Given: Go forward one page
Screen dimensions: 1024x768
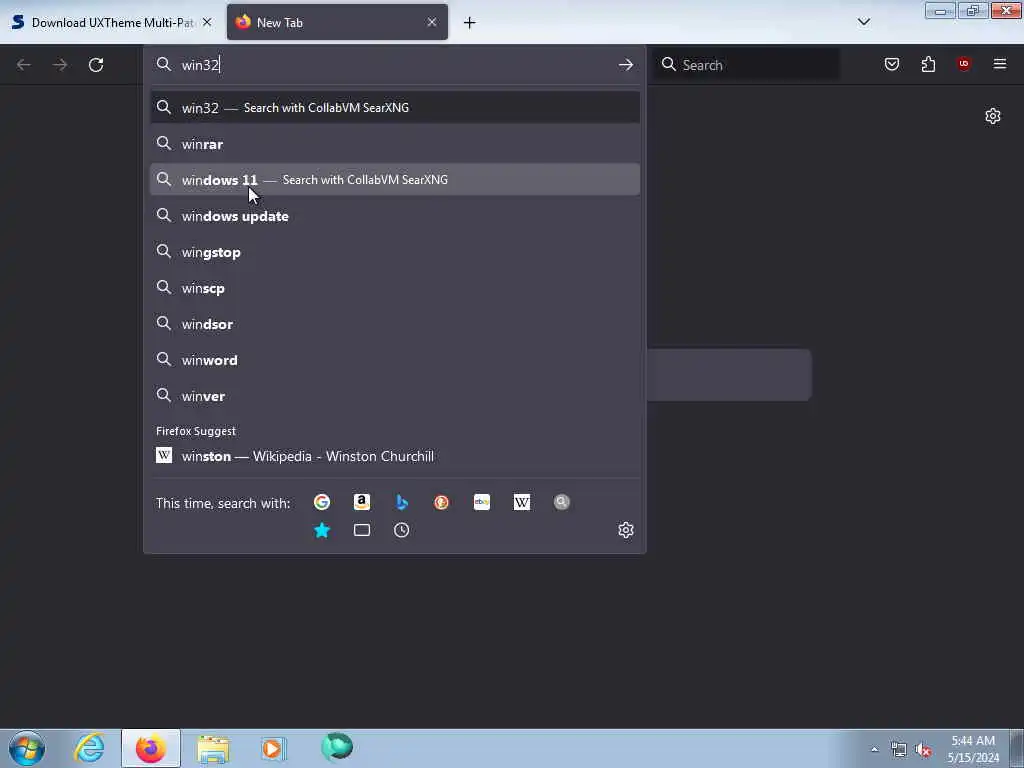Looking at the screenshot, I should 60,65.
